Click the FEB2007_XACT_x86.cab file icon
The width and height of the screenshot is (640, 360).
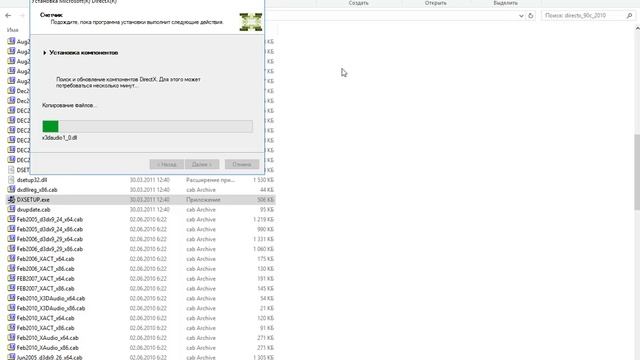click(11, 288)
